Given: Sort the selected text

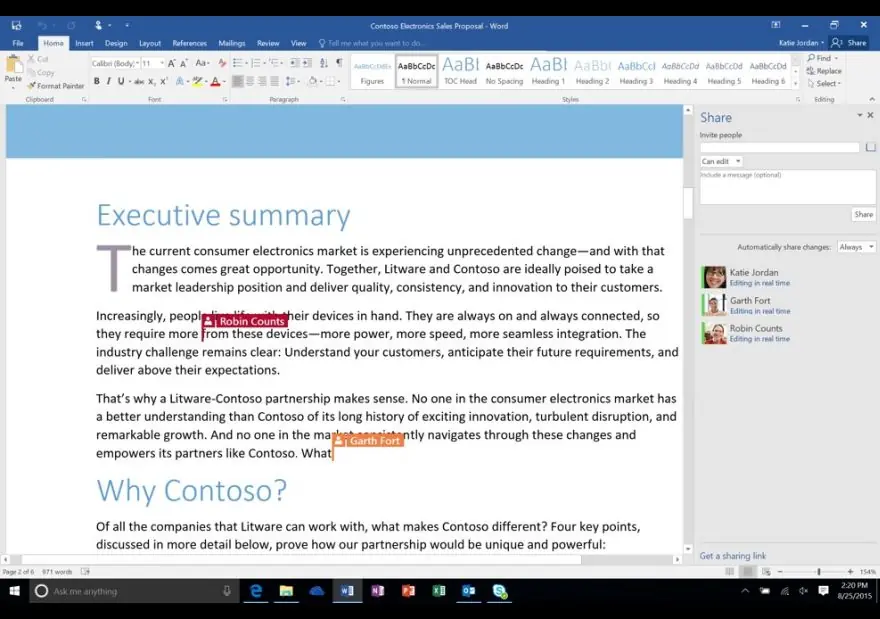Looking at the screenshot, I should tap(323, 63).
